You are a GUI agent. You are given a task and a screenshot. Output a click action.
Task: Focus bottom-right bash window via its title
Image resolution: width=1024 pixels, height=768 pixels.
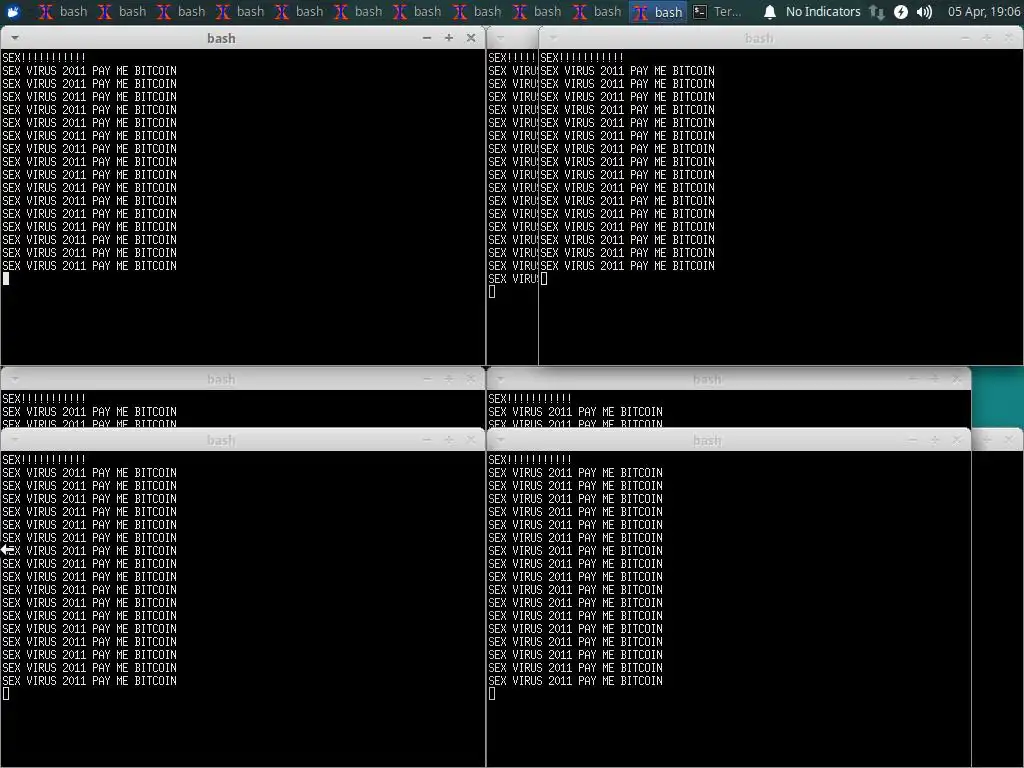point(707,440)
